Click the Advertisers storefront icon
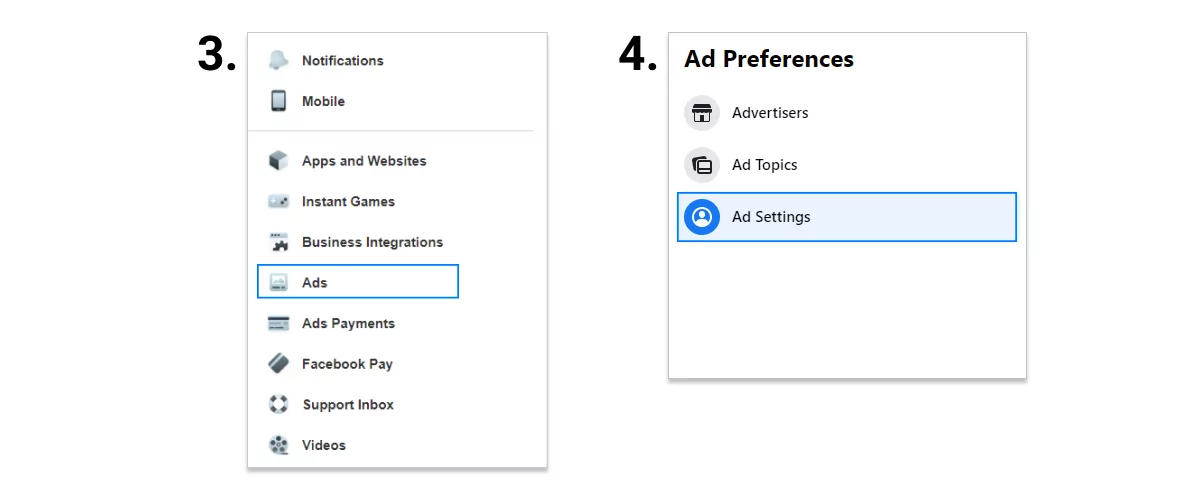 pos(702,113)
